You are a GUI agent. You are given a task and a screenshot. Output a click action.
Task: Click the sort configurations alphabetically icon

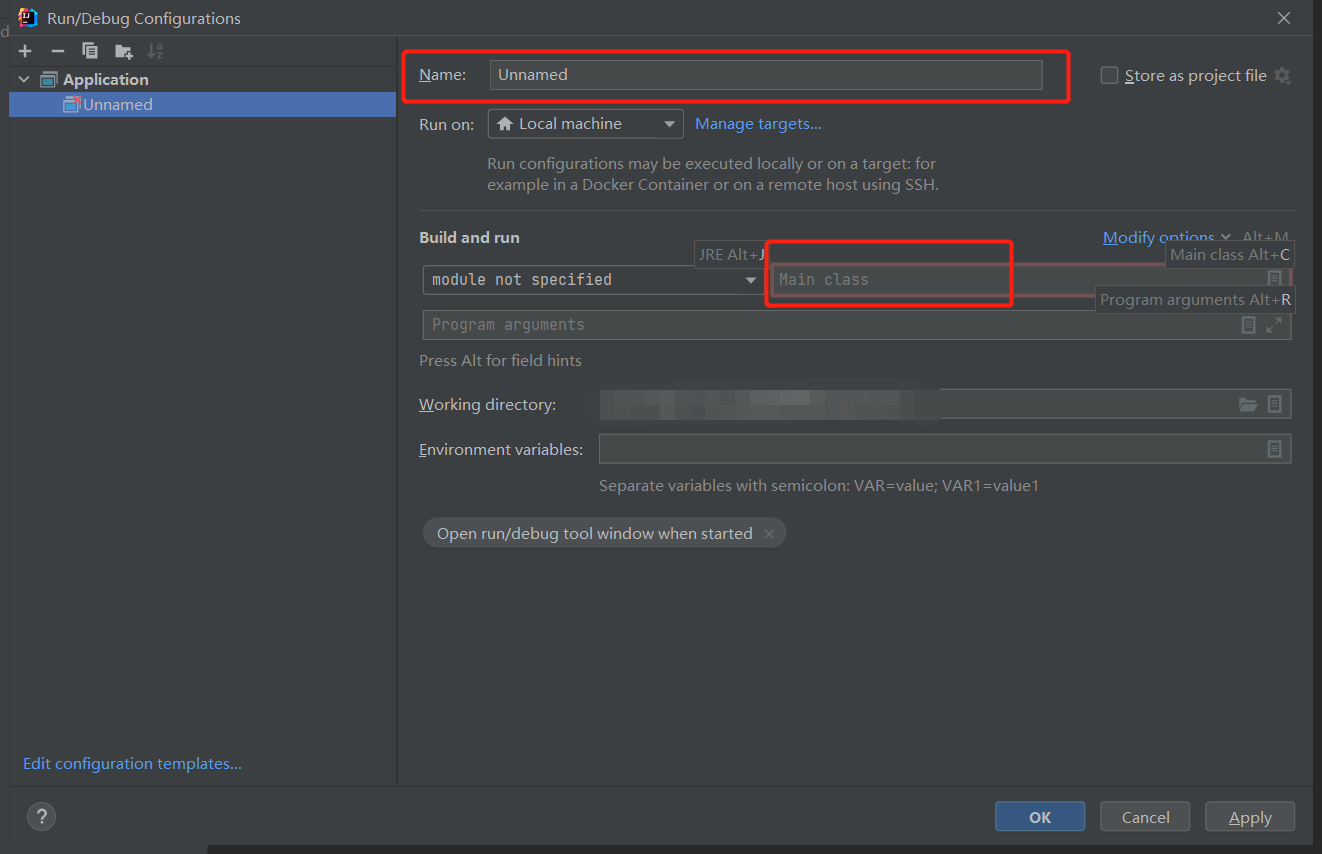[x=155, y=51]
